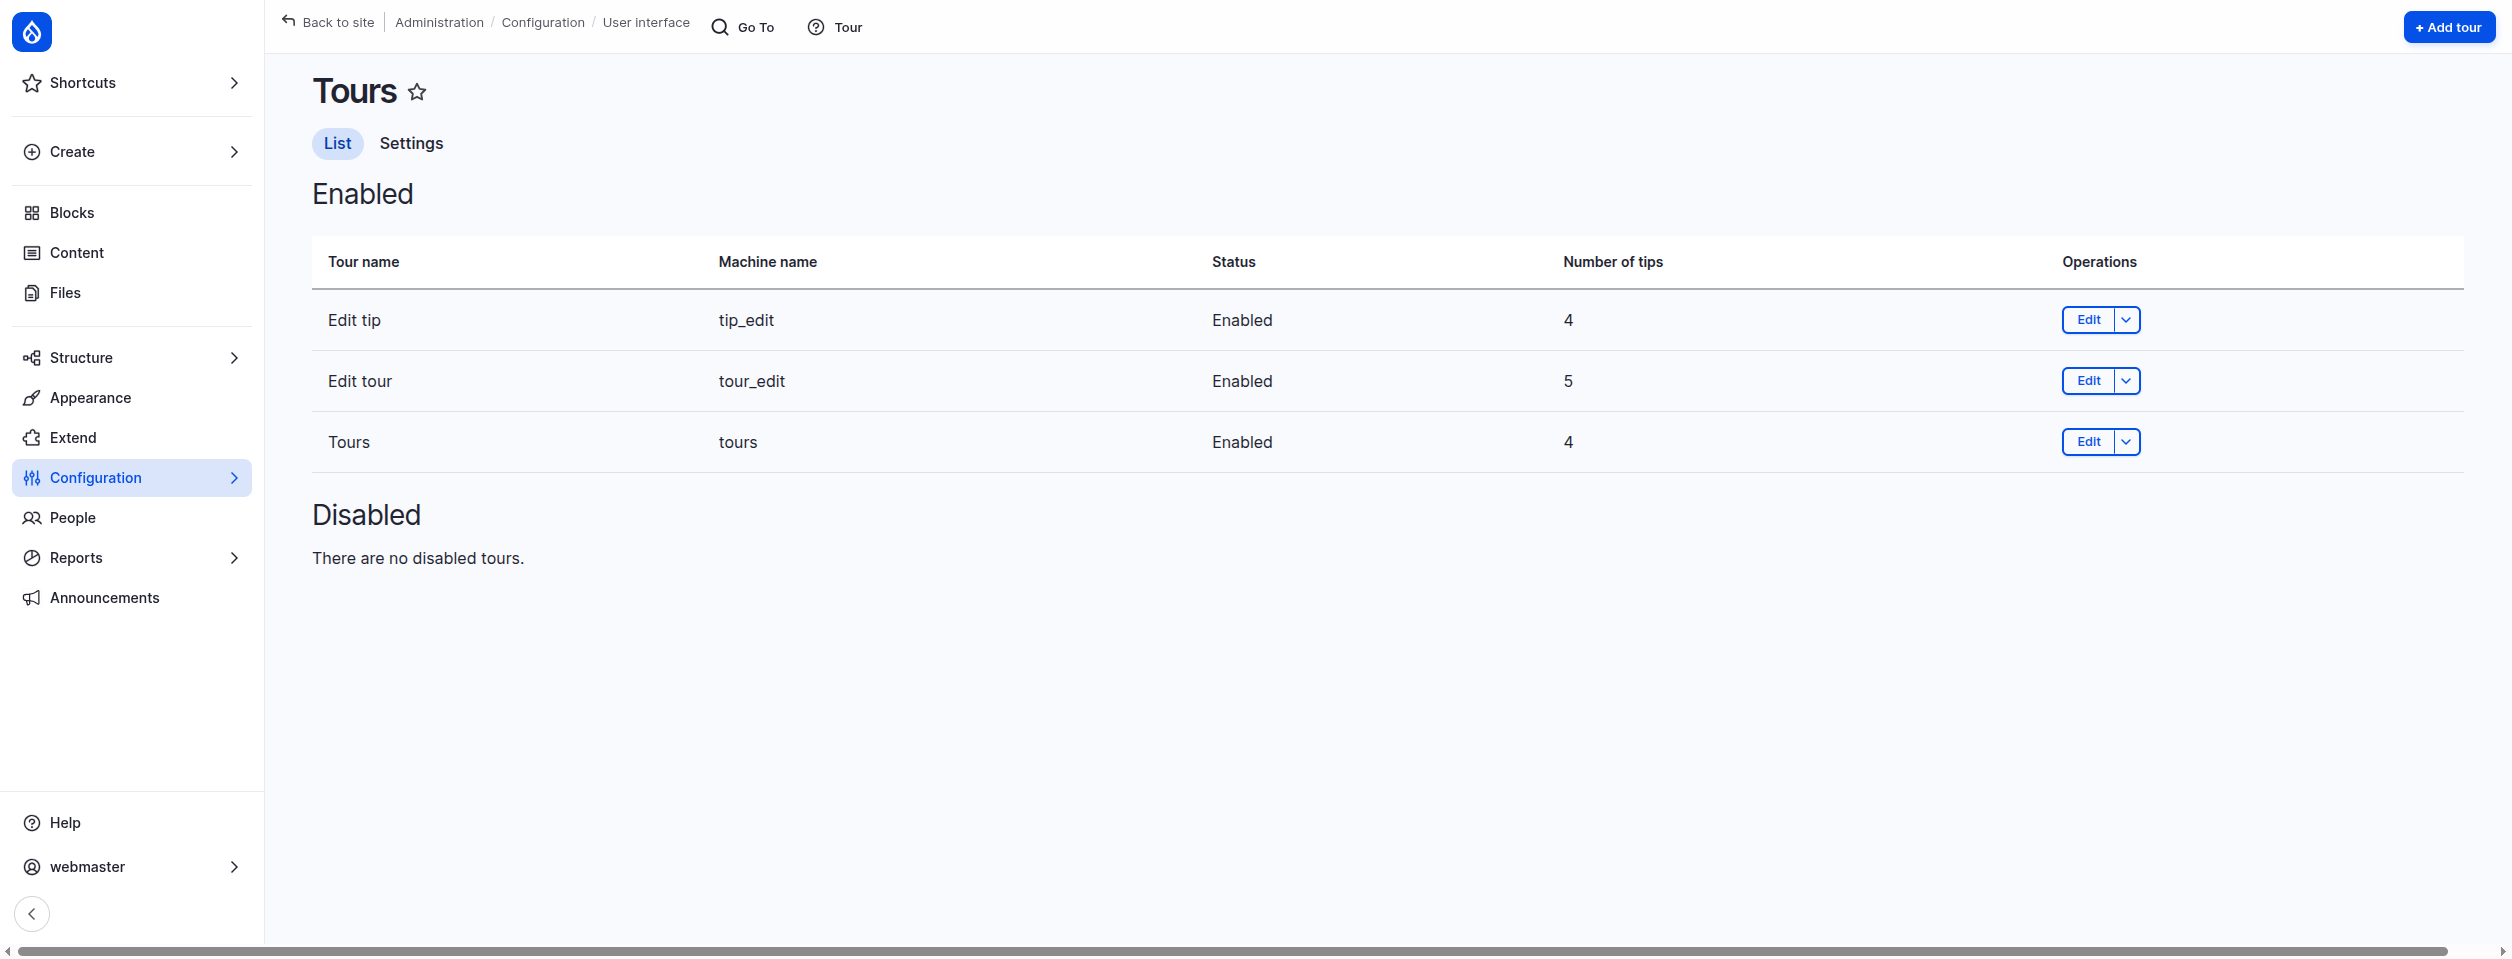Click the 'tour_edit' machine name cell
Viewport: 2512px width, 959px height.
[x=752, y=381]
